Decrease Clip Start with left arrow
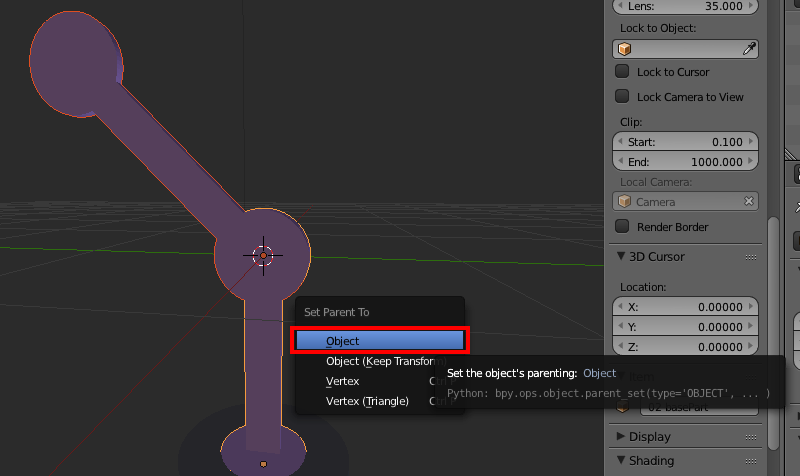Image resolution: width=800 pixels, height=476 pixels. (620, 141)
